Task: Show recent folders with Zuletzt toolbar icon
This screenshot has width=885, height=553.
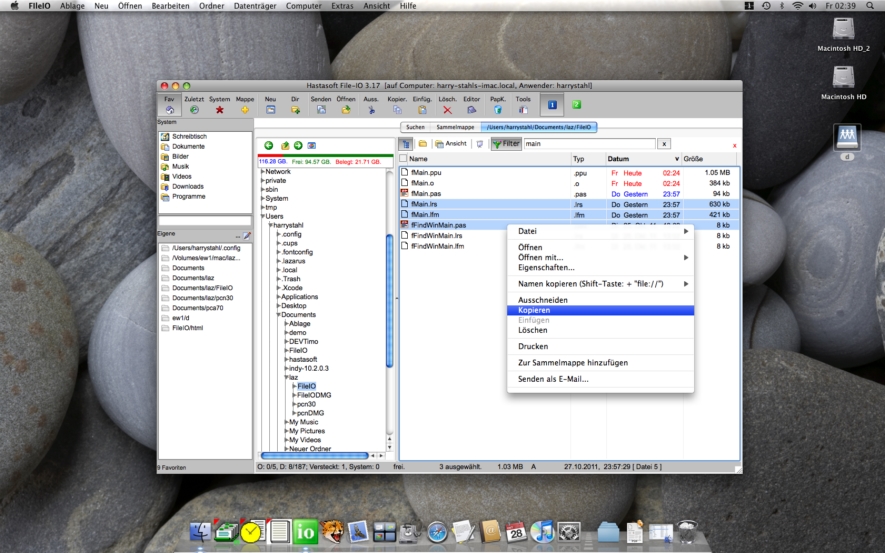Action: 194,110
